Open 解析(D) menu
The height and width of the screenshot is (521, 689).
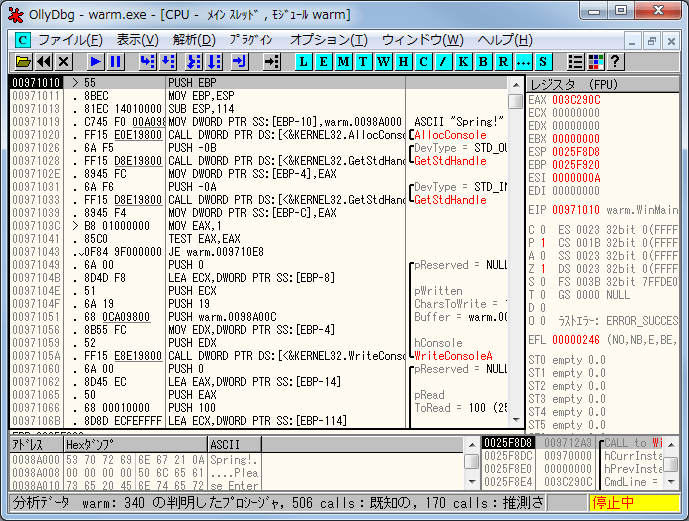(194, 40)
